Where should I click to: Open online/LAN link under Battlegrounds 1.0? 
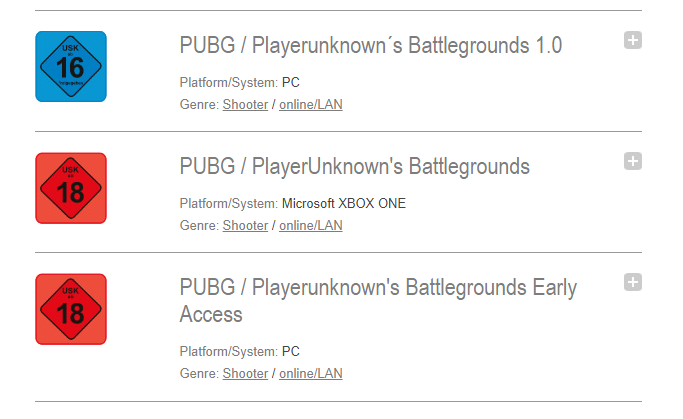point(311,105)
